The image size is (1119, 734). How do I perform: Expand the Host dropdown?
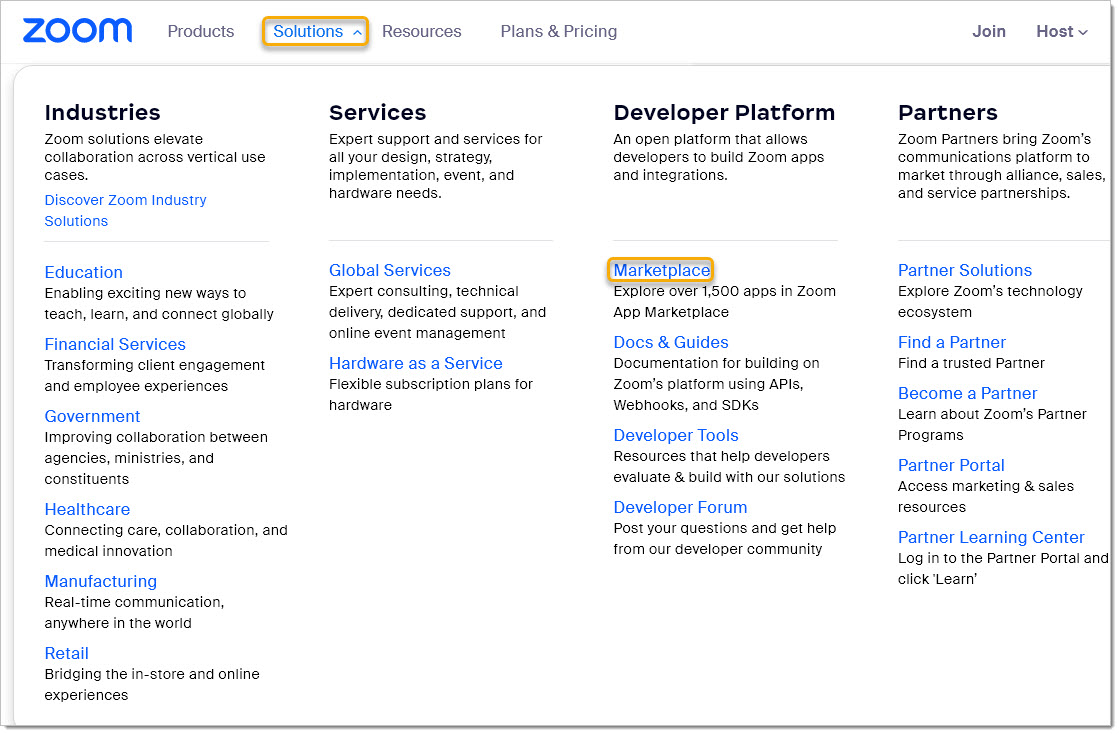[x=1061, y=32]
